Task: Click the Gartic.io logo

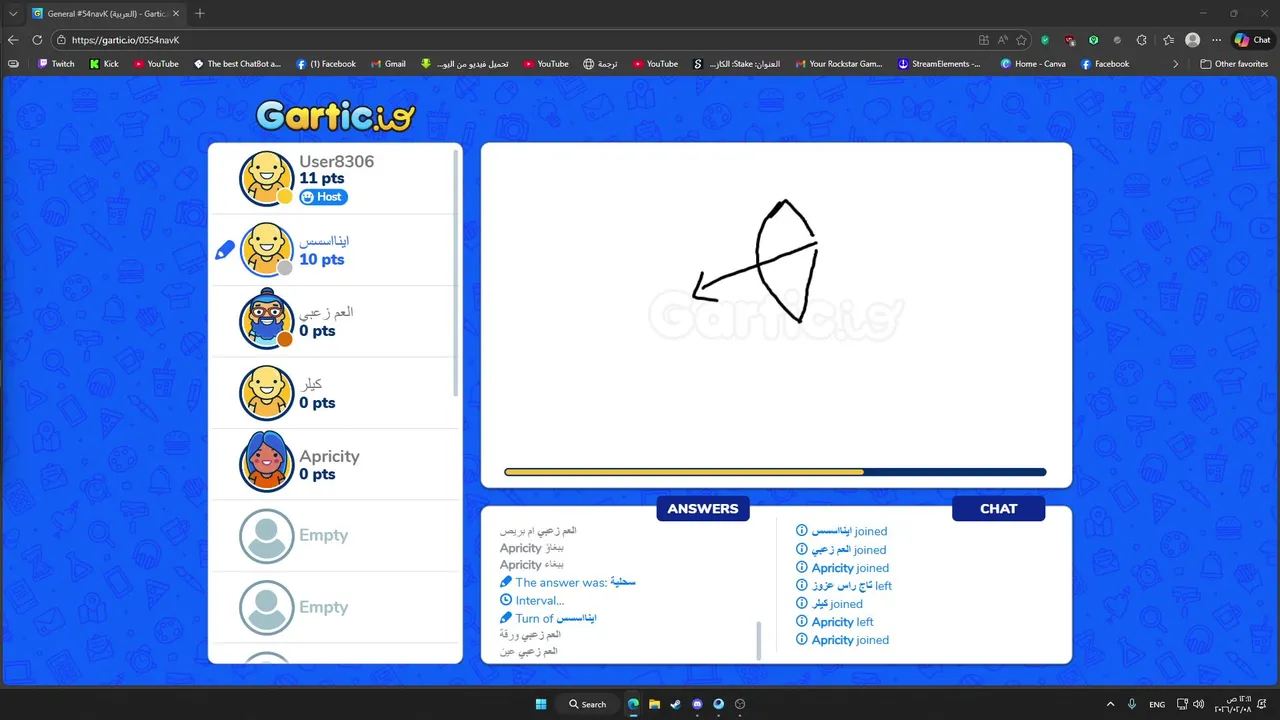Action: coord(335,115)
